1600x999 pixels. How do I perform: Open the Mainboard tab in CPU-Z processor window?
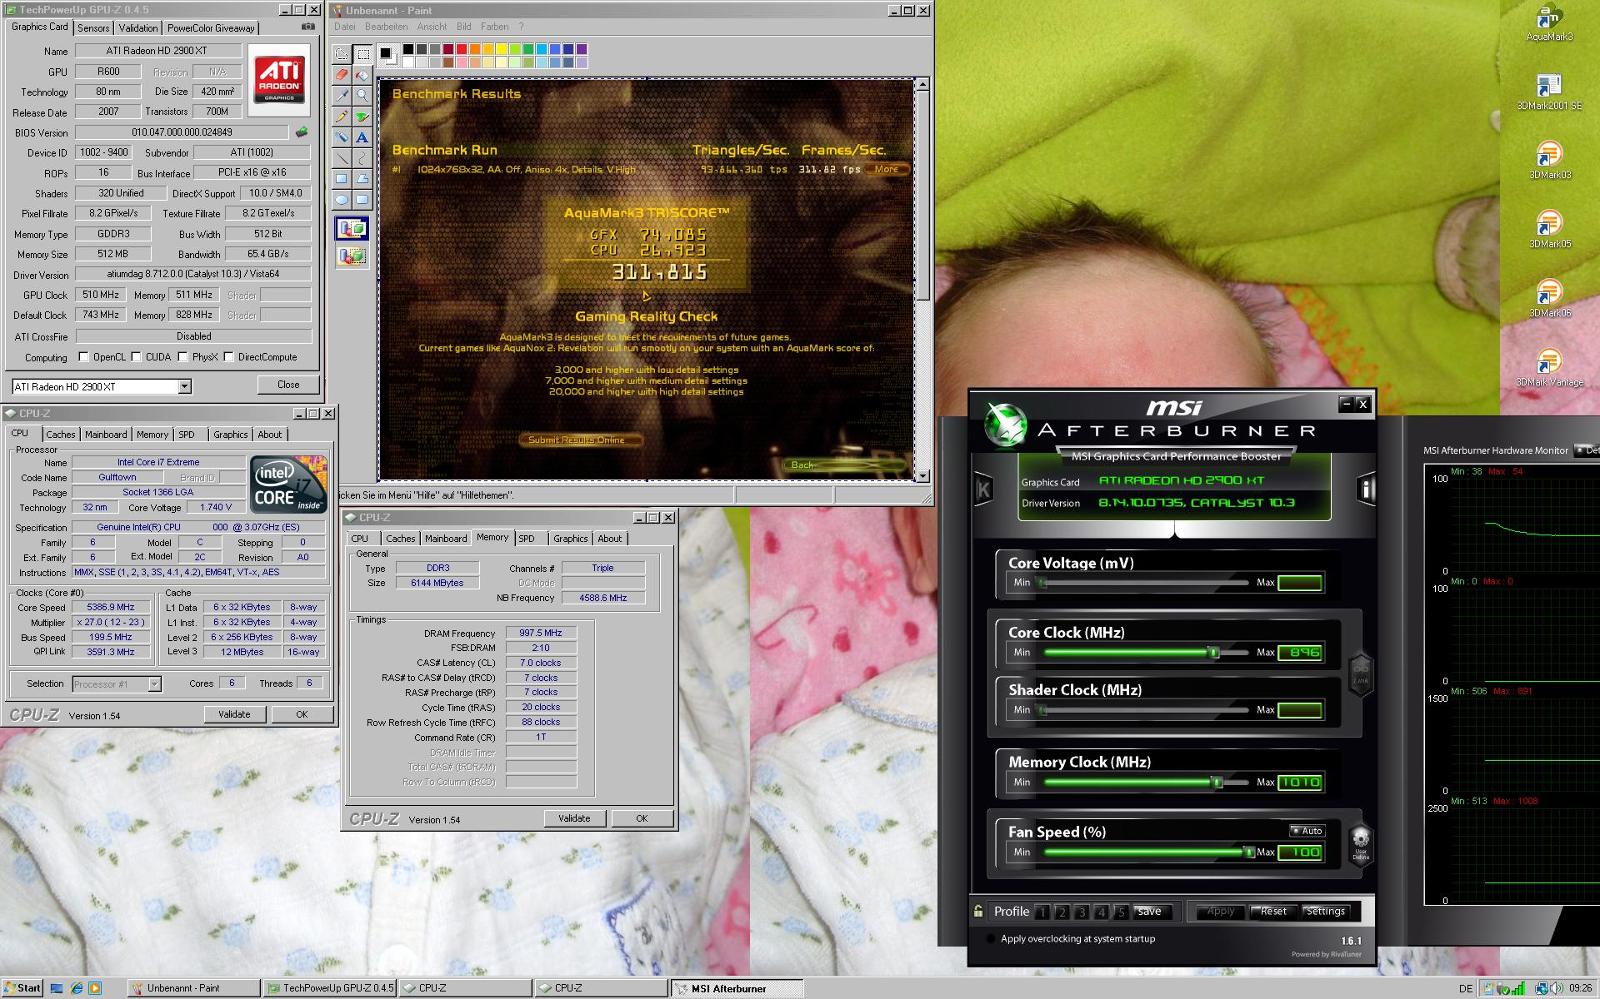point(106,434)
